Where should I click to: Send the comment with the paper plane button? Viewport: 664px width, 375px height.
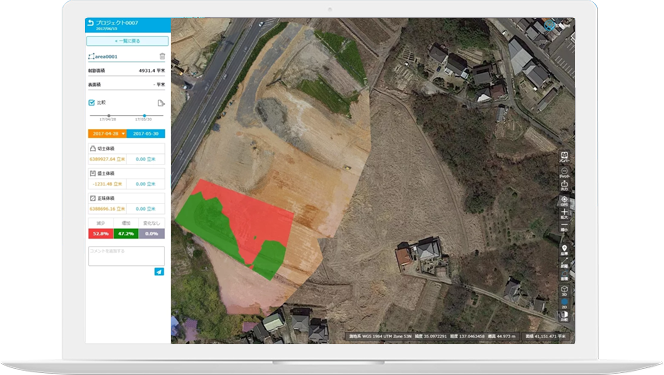click(159, 272)
